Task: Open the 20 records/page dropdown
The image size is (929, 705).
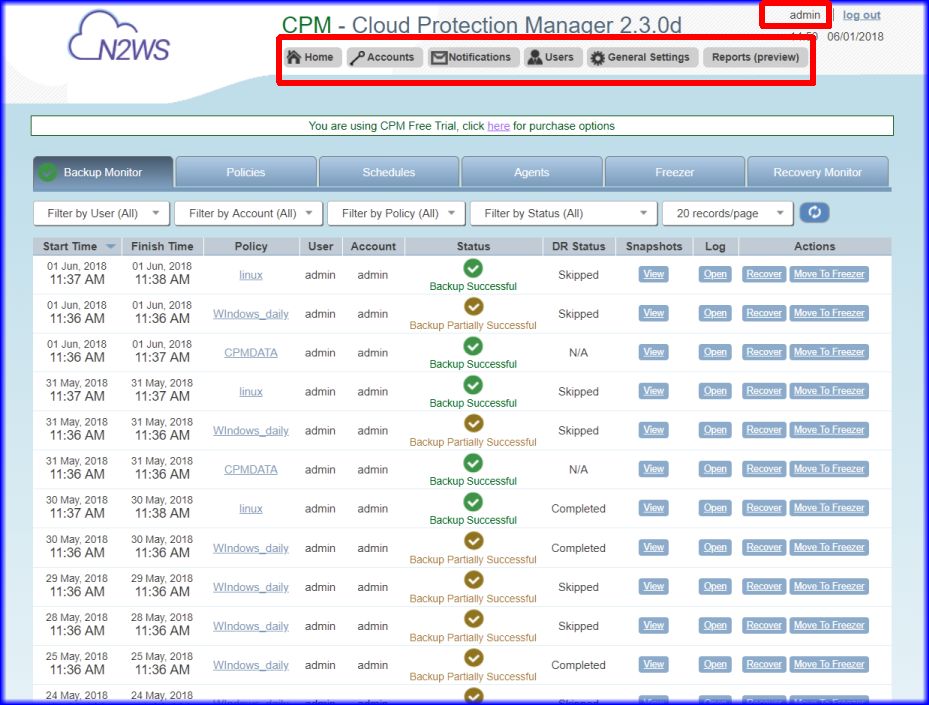Action: [x=728, y=213]
